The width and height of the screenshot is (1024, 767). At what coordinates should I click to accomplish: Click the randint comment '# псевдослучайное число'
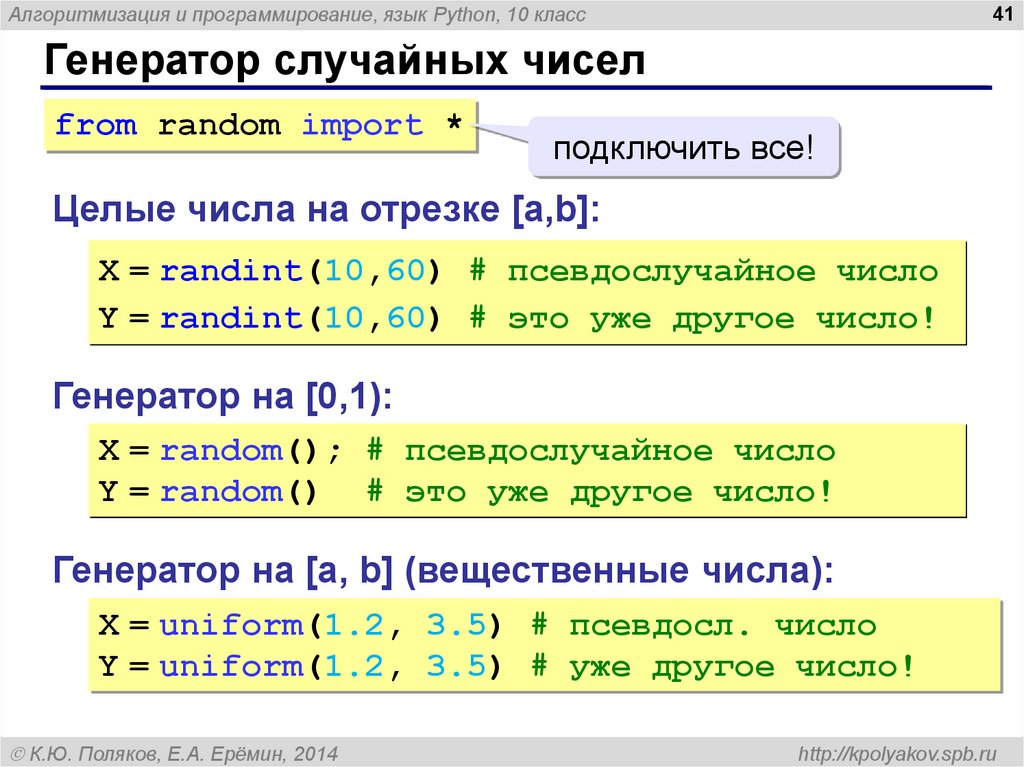[704, 271]
